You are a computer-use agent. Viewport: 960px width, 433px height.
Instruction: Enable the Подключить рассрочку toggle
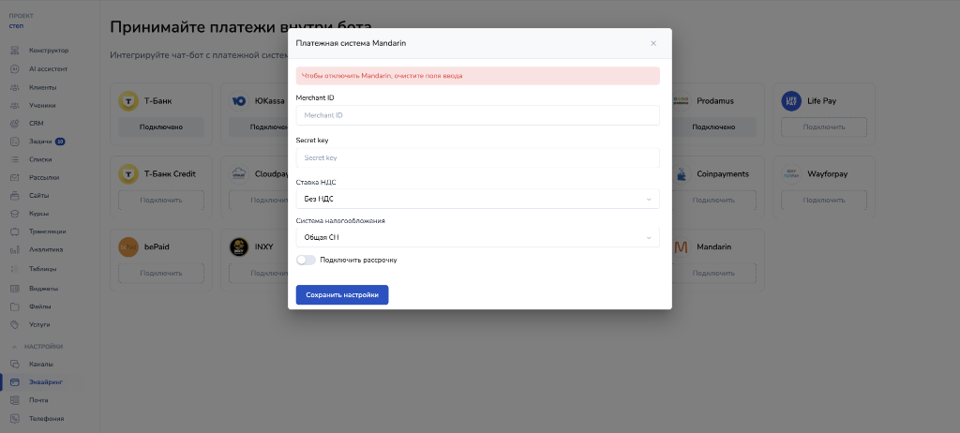(306, 260)
